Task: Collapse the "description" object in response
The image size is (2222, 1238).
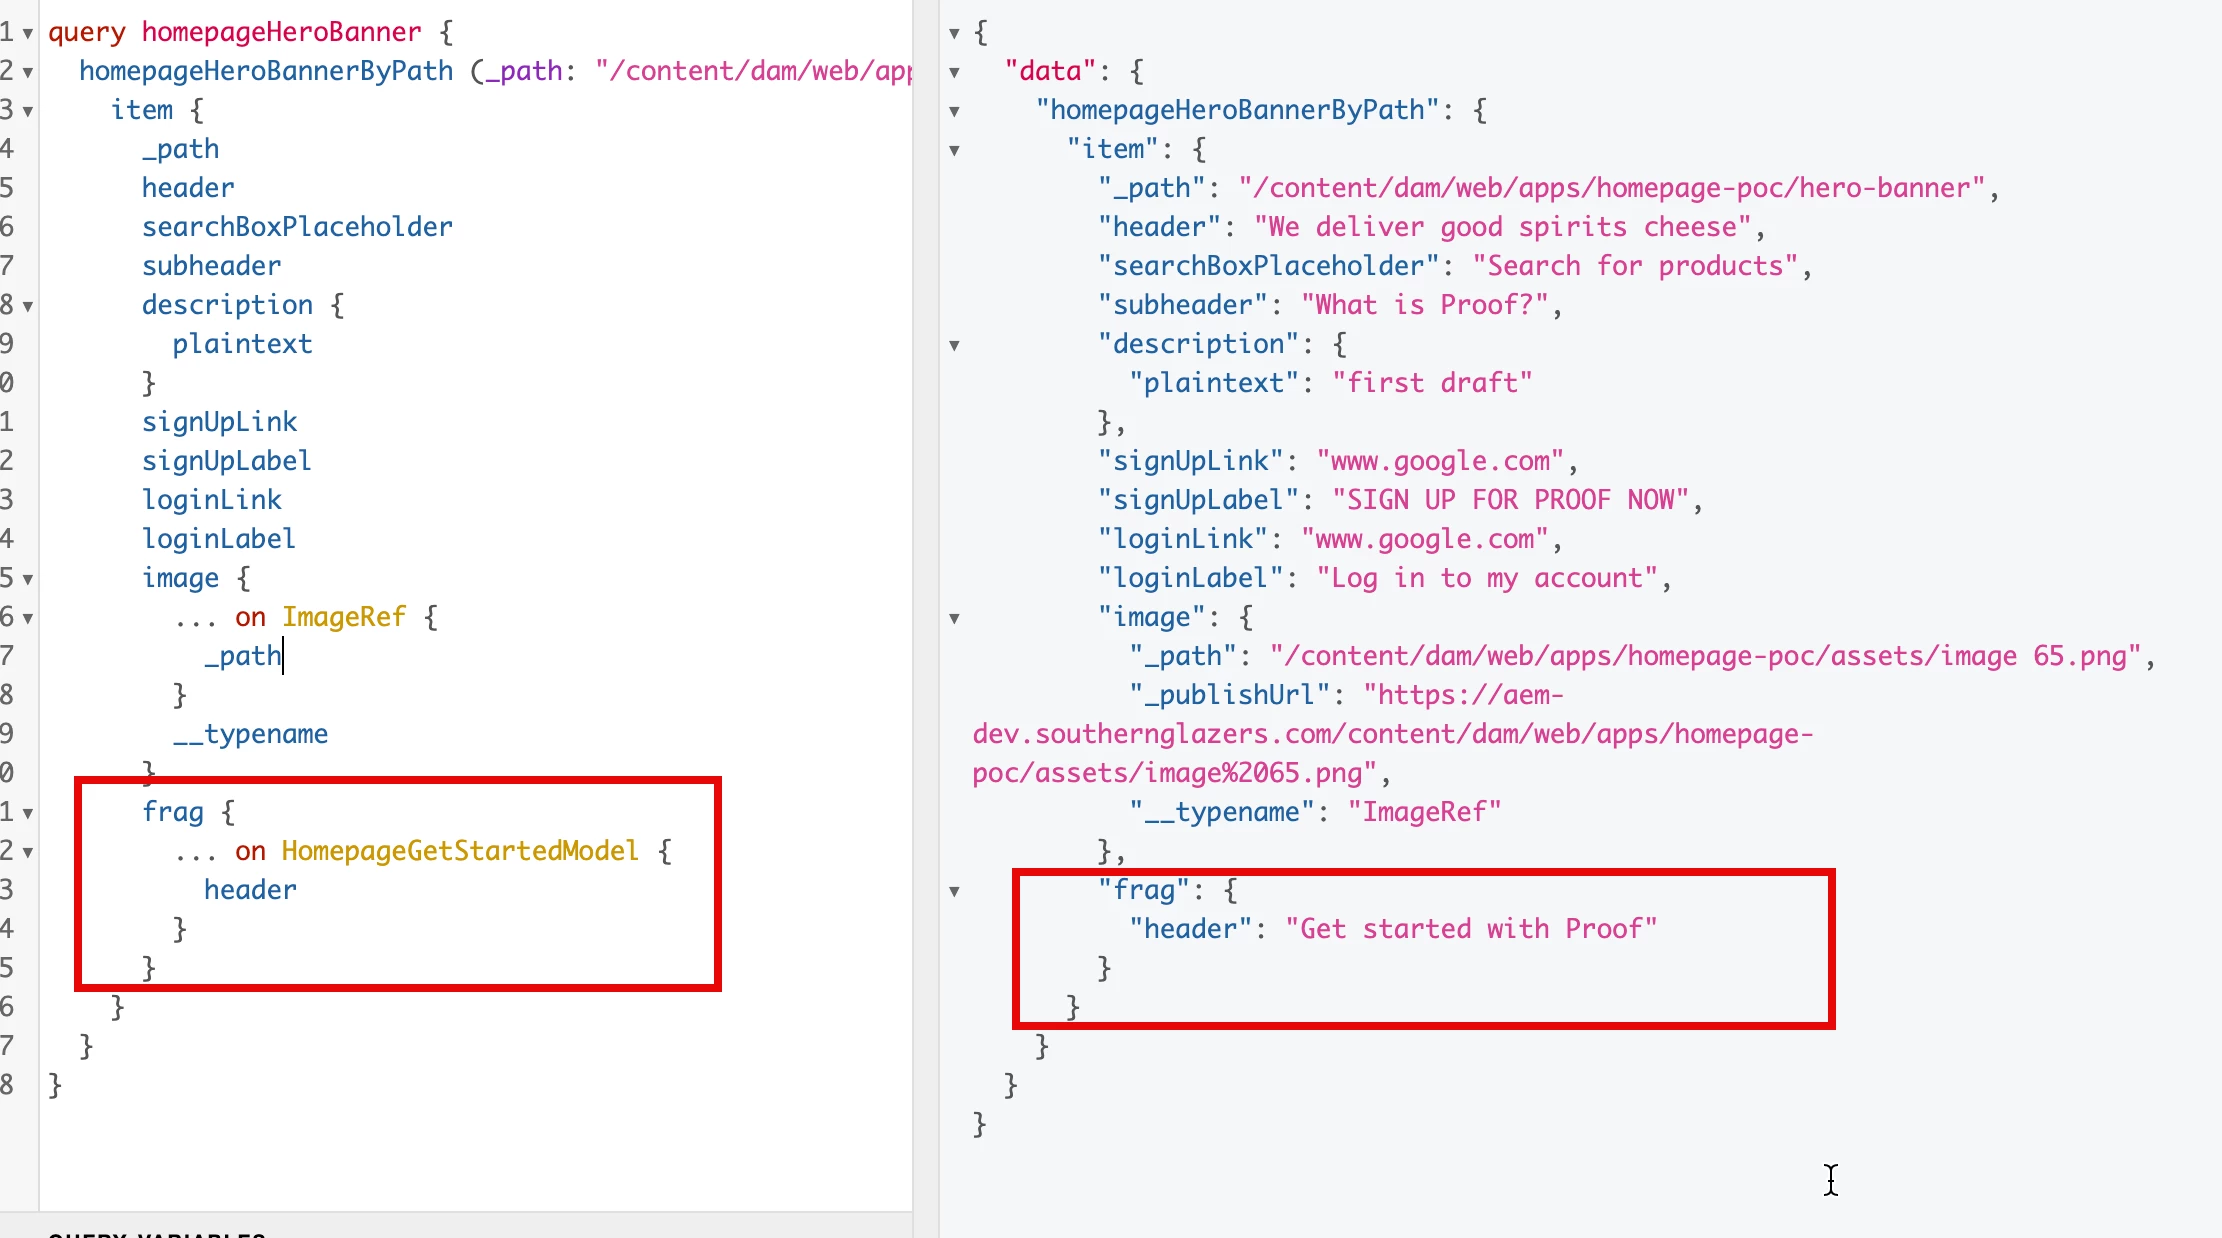Action: click(954, 345)
